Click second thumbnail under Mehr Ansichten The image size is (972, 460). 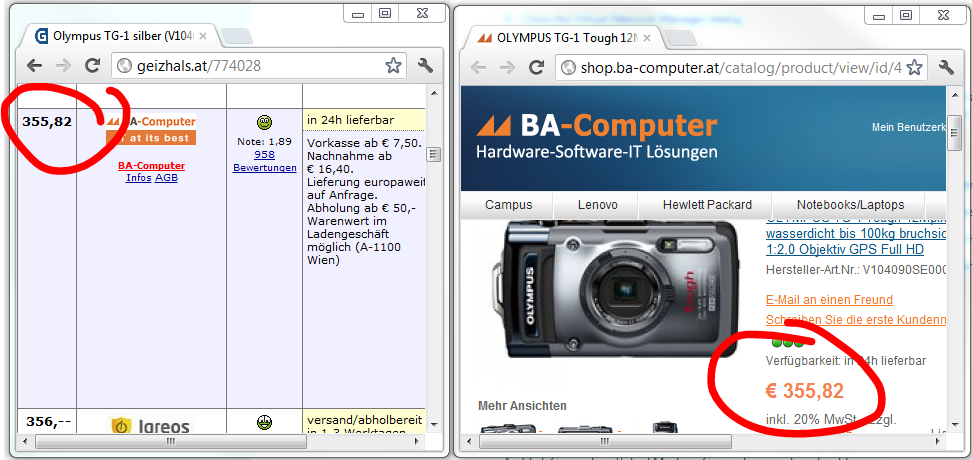coord(586,429)
